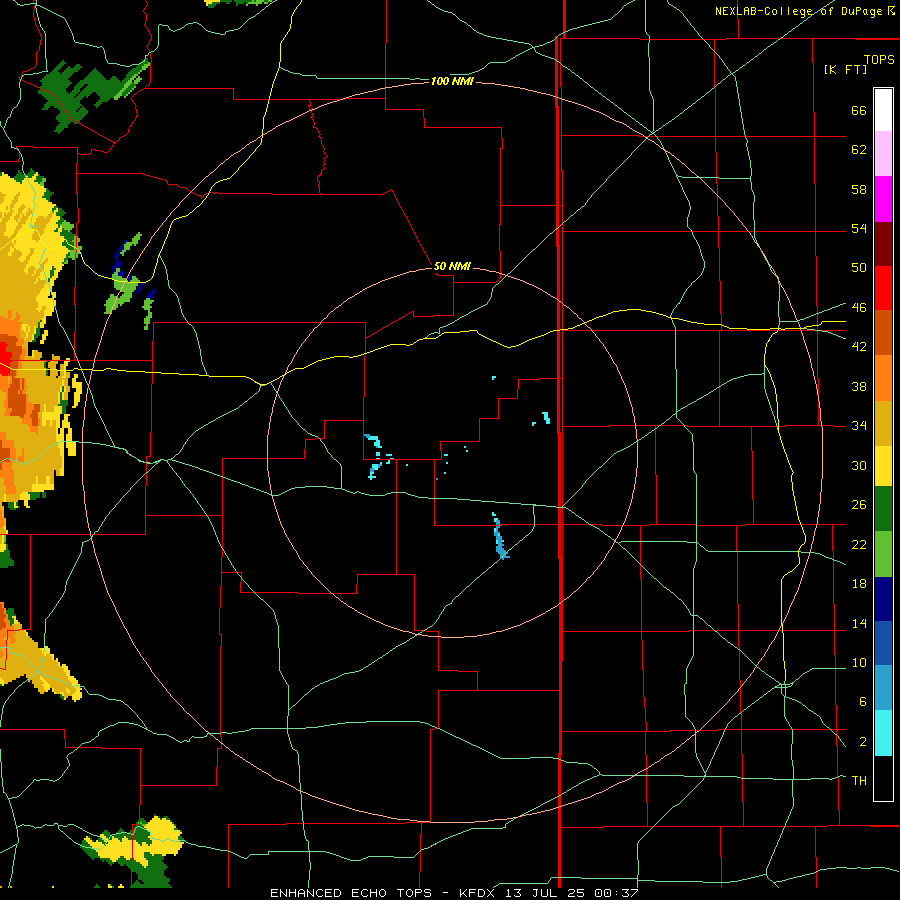Click the legend value 66
900x900 pixels.
tap(859, 110)
